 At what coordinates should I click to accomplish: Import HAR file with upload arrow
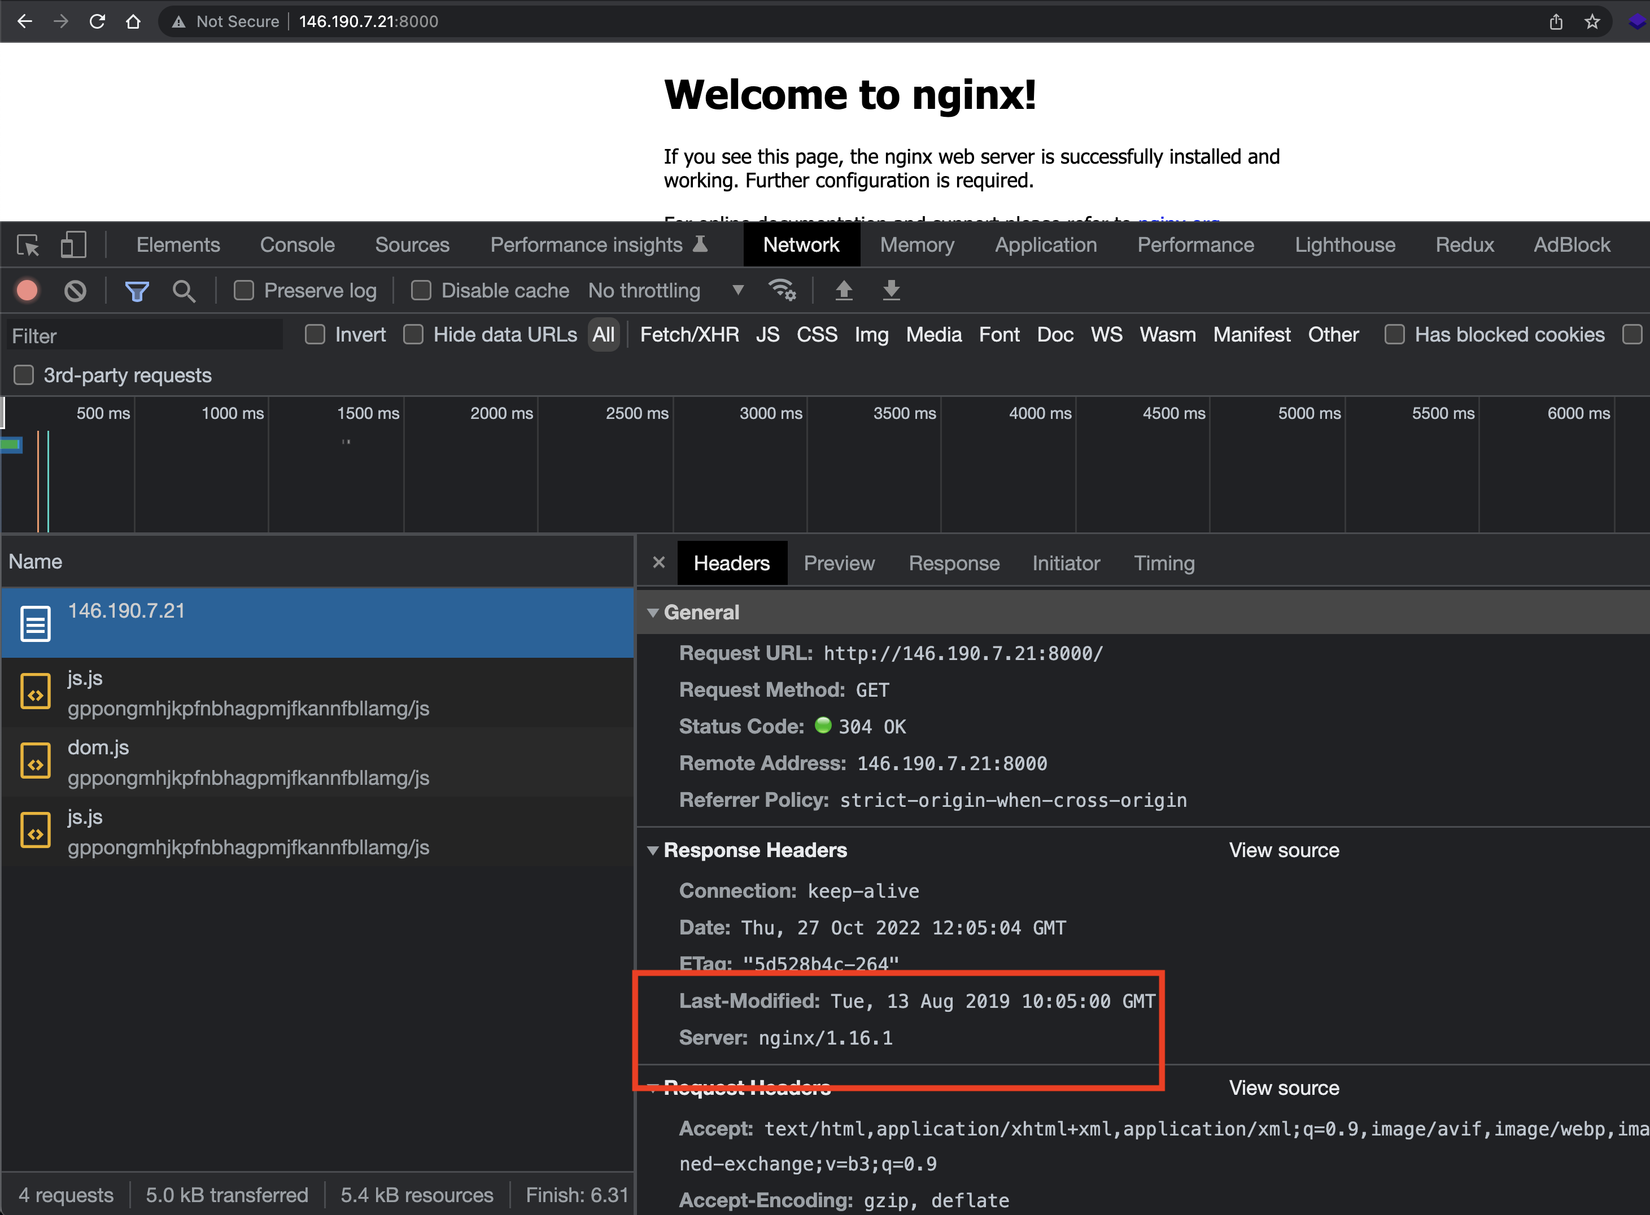pyautogui.click(x=844, y=290)
